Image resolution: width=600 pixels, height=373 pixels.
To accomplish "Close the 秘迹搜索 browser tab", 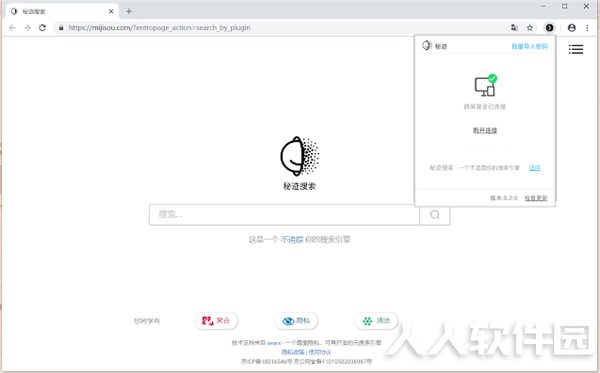I will tap(111, 11).
